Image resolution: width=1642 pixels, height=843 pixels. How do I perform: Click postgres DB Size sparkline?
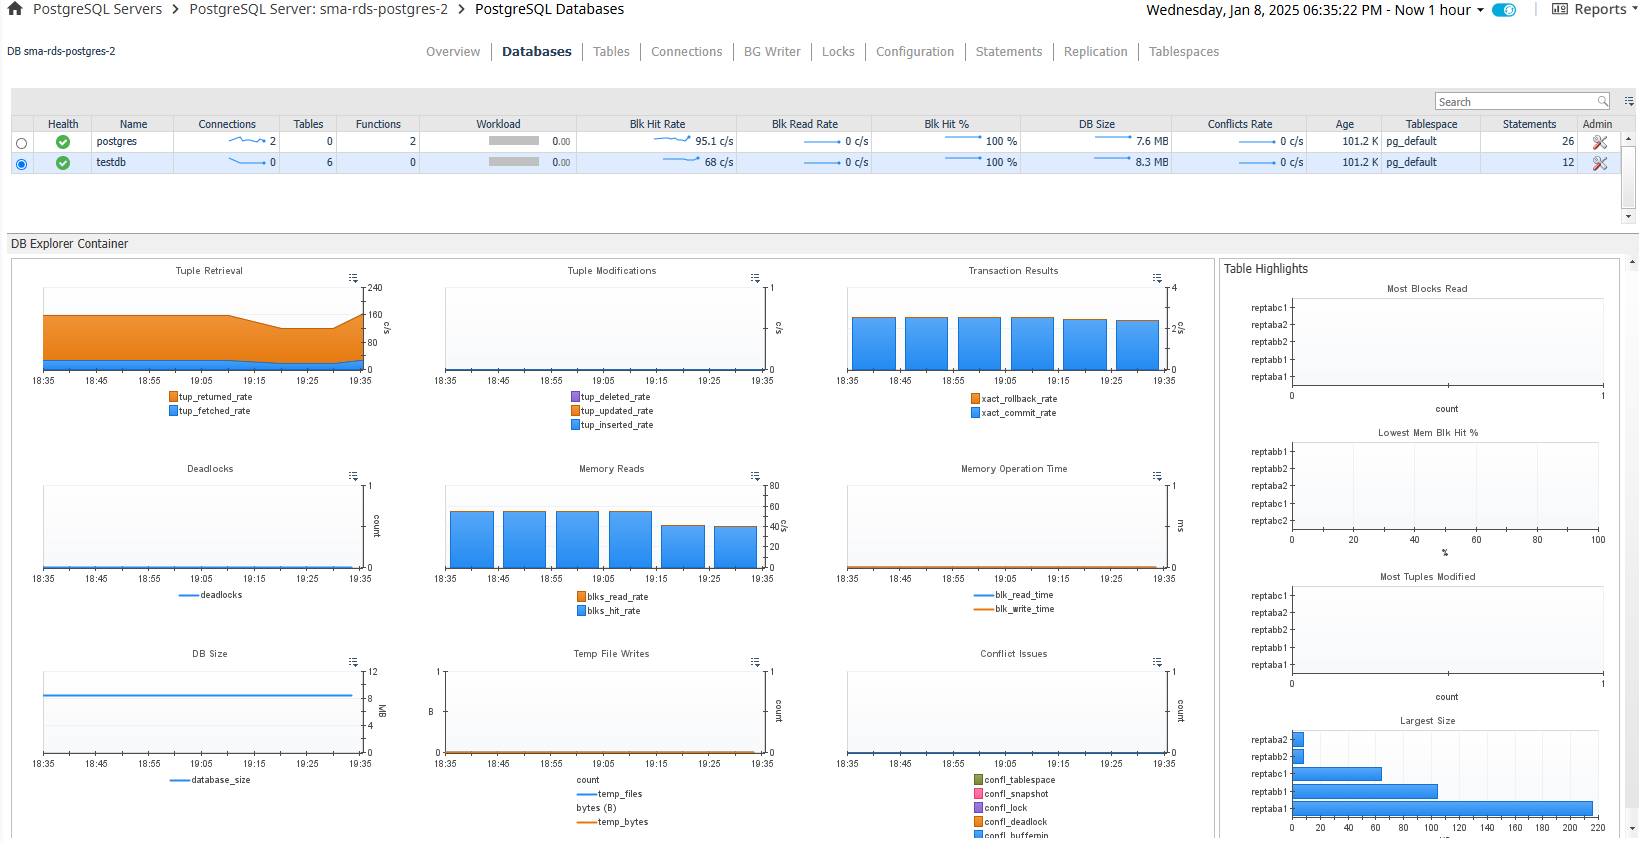point(1113,138)
